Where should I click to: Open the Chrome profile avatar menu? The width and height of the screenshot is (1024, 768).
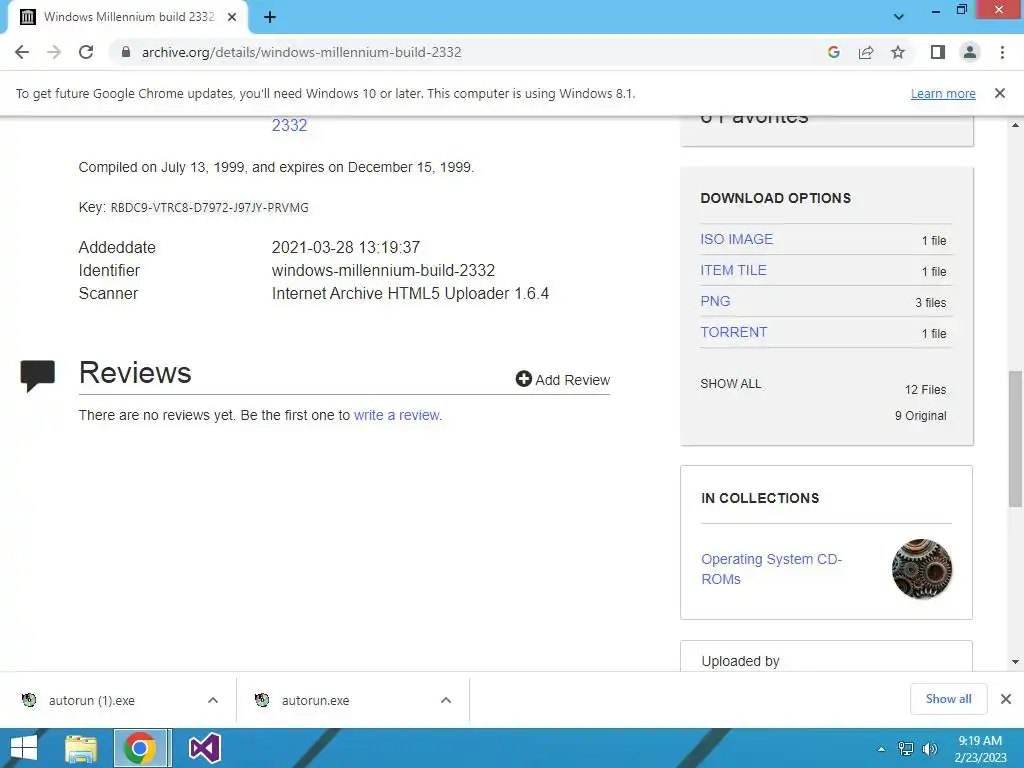(x=970, y=52)
